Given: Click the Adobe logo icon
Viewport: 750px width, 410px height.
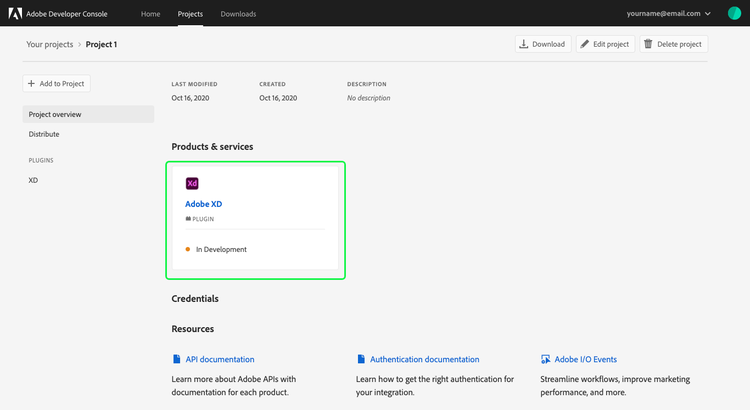Looking at the screenshot, I should point(15,13).
